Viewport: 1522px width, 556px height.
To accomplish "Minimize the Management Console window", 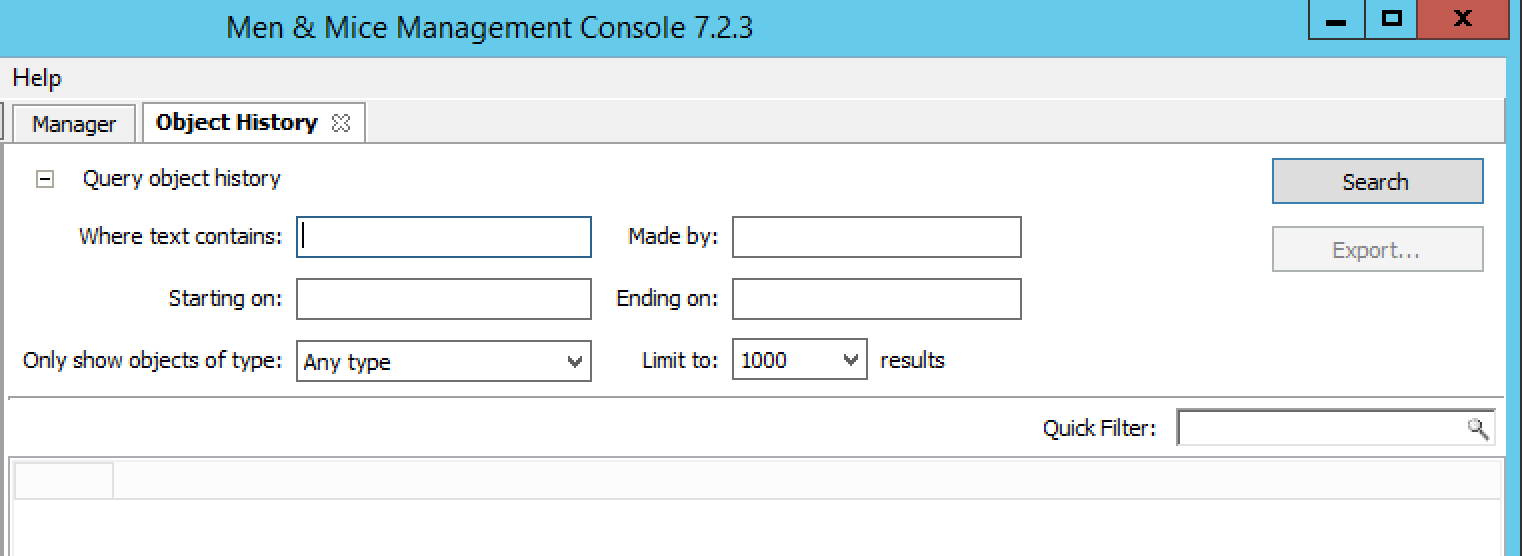I will pos(1339,20).
